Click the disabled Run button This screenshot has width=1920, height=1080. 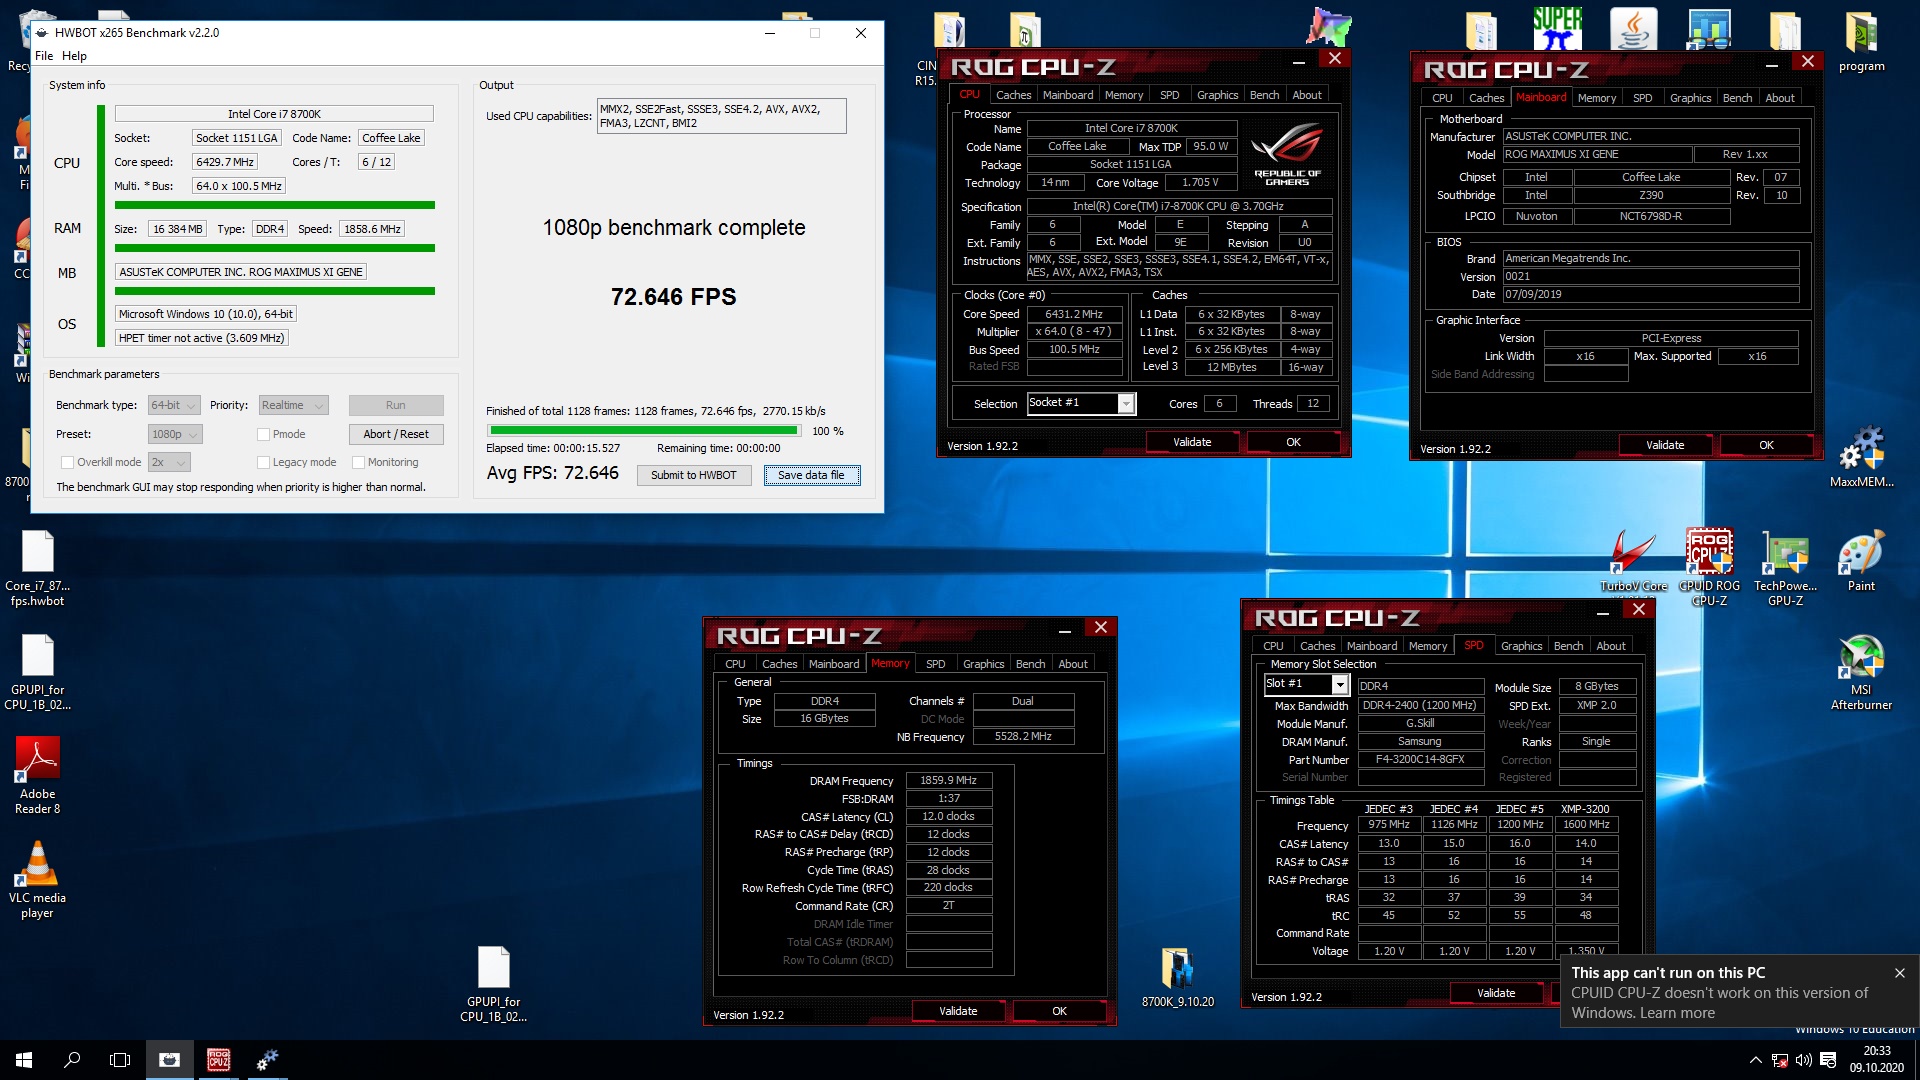tap(396, 405)
